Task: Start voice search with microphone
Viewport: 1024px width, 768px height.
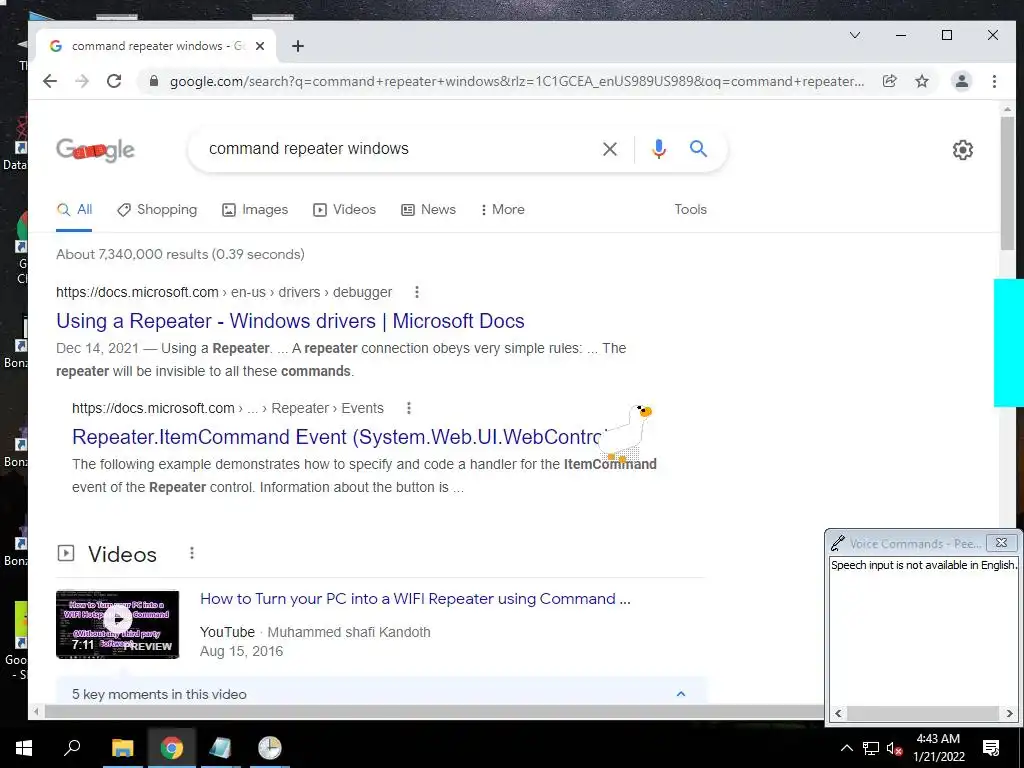Action: tap(659, 149)
